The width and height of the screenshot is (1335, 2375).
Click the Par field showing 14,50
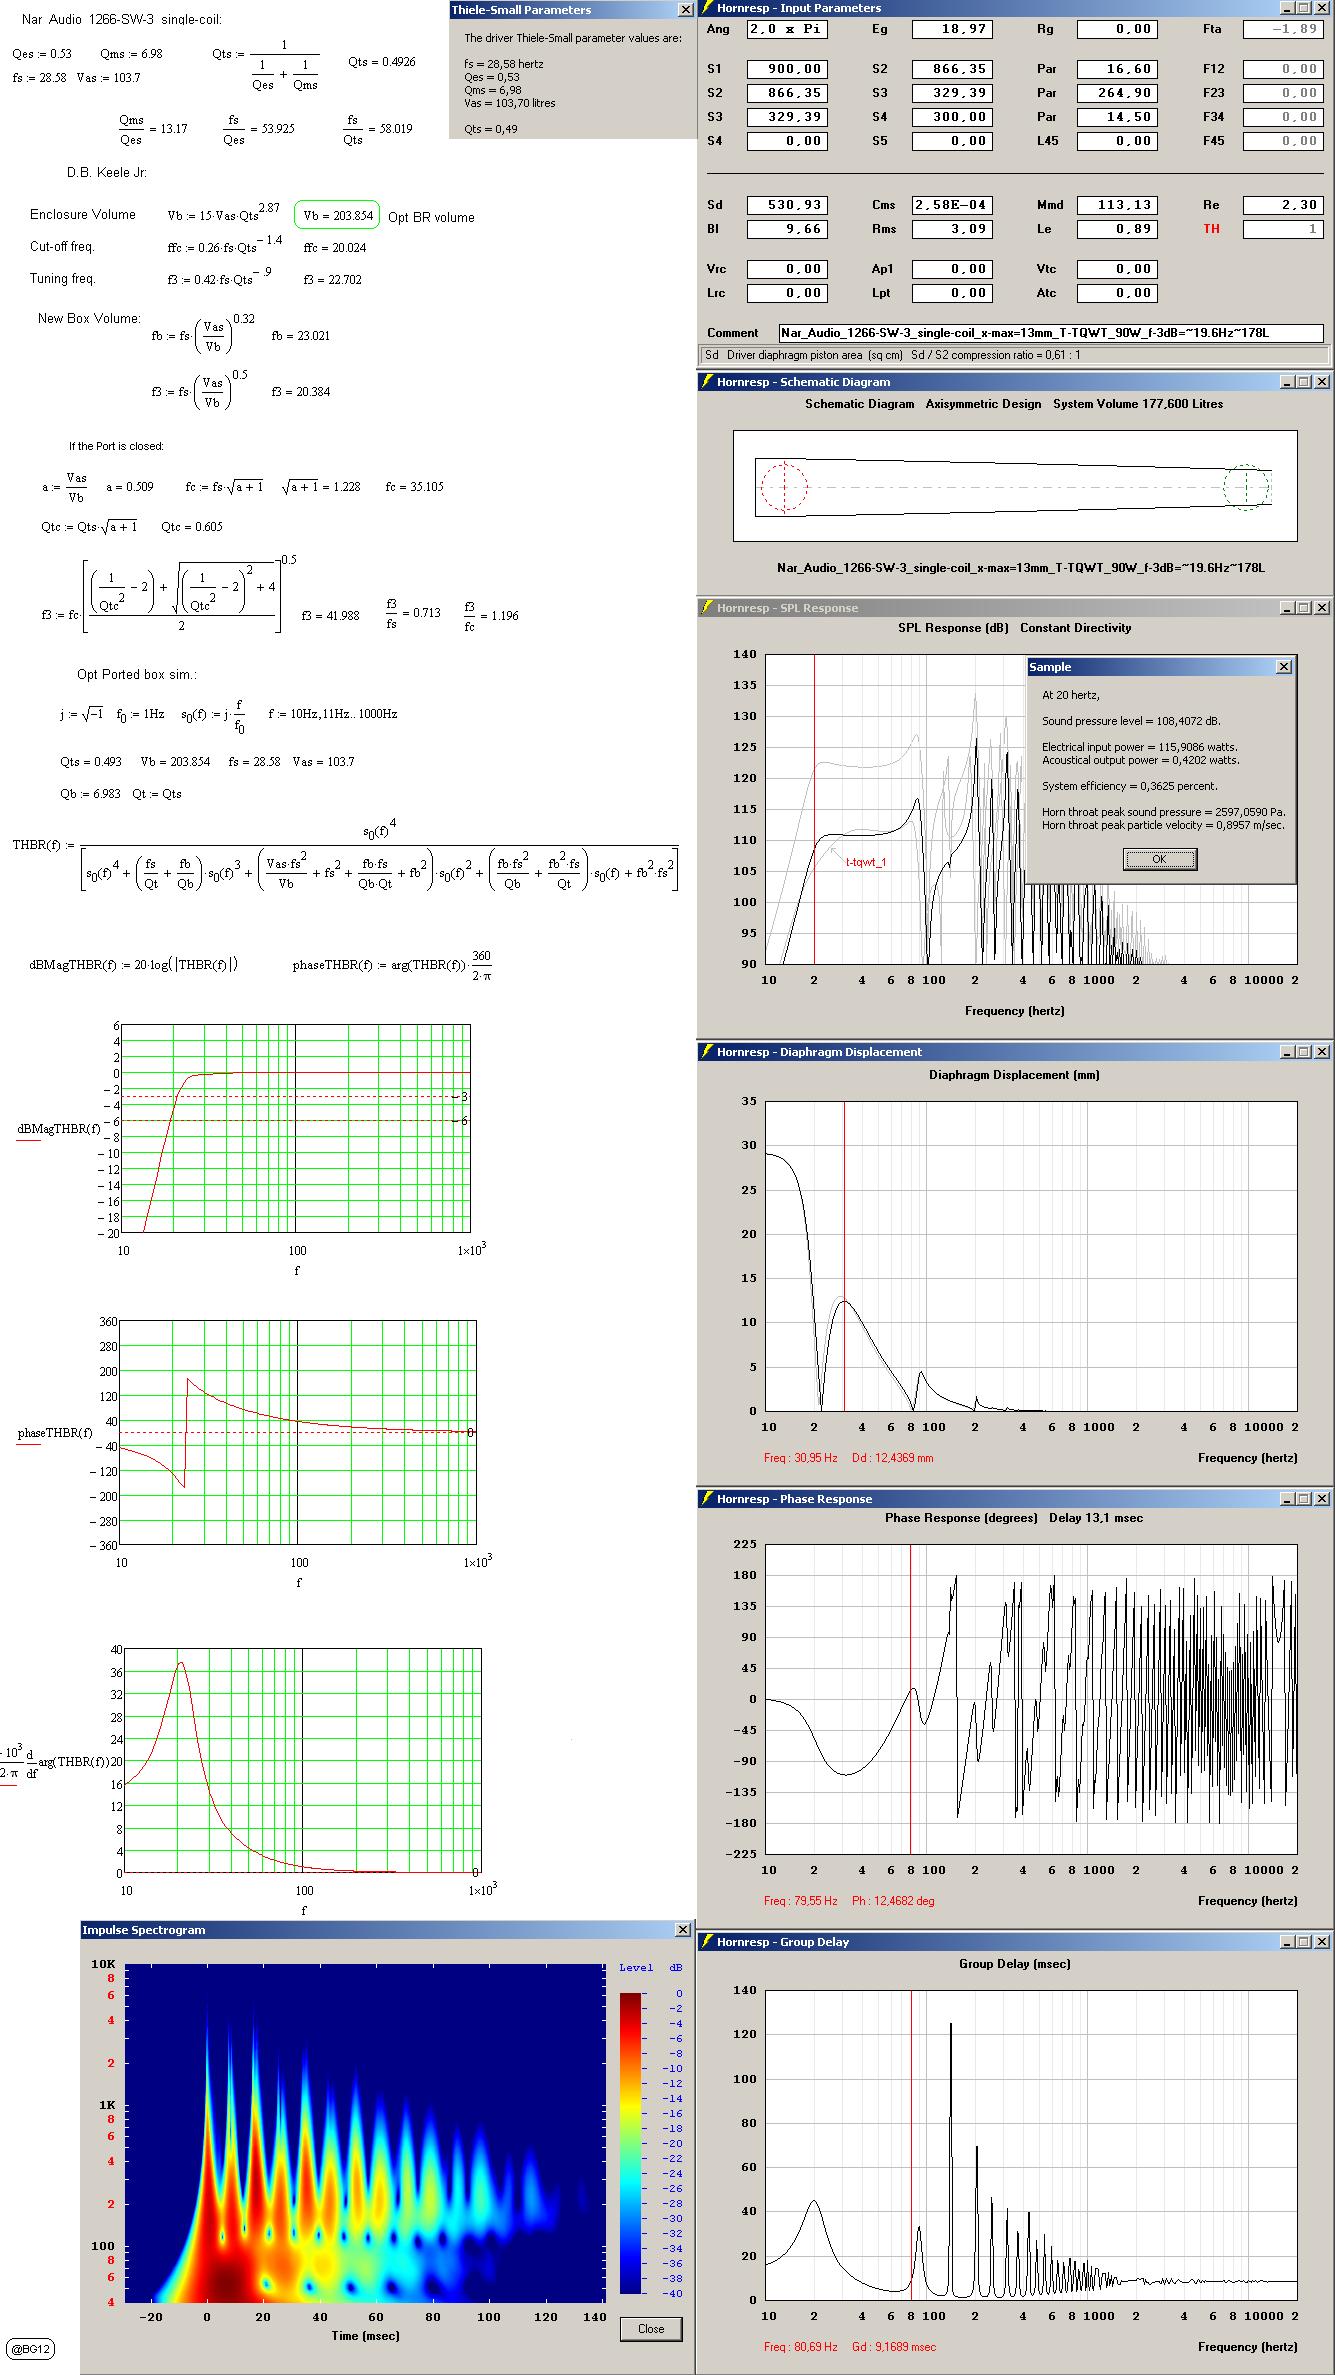tap(1117, 117)
